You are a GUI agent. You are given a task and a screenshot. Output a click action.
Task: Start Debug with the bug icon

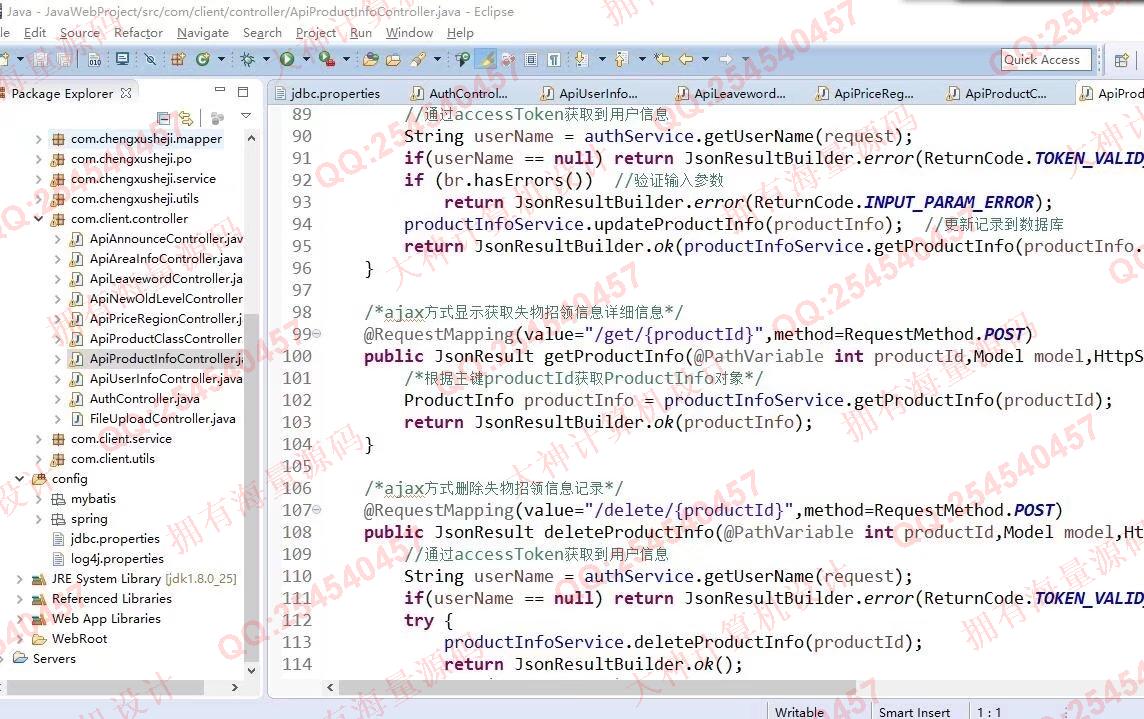(247, 59)
